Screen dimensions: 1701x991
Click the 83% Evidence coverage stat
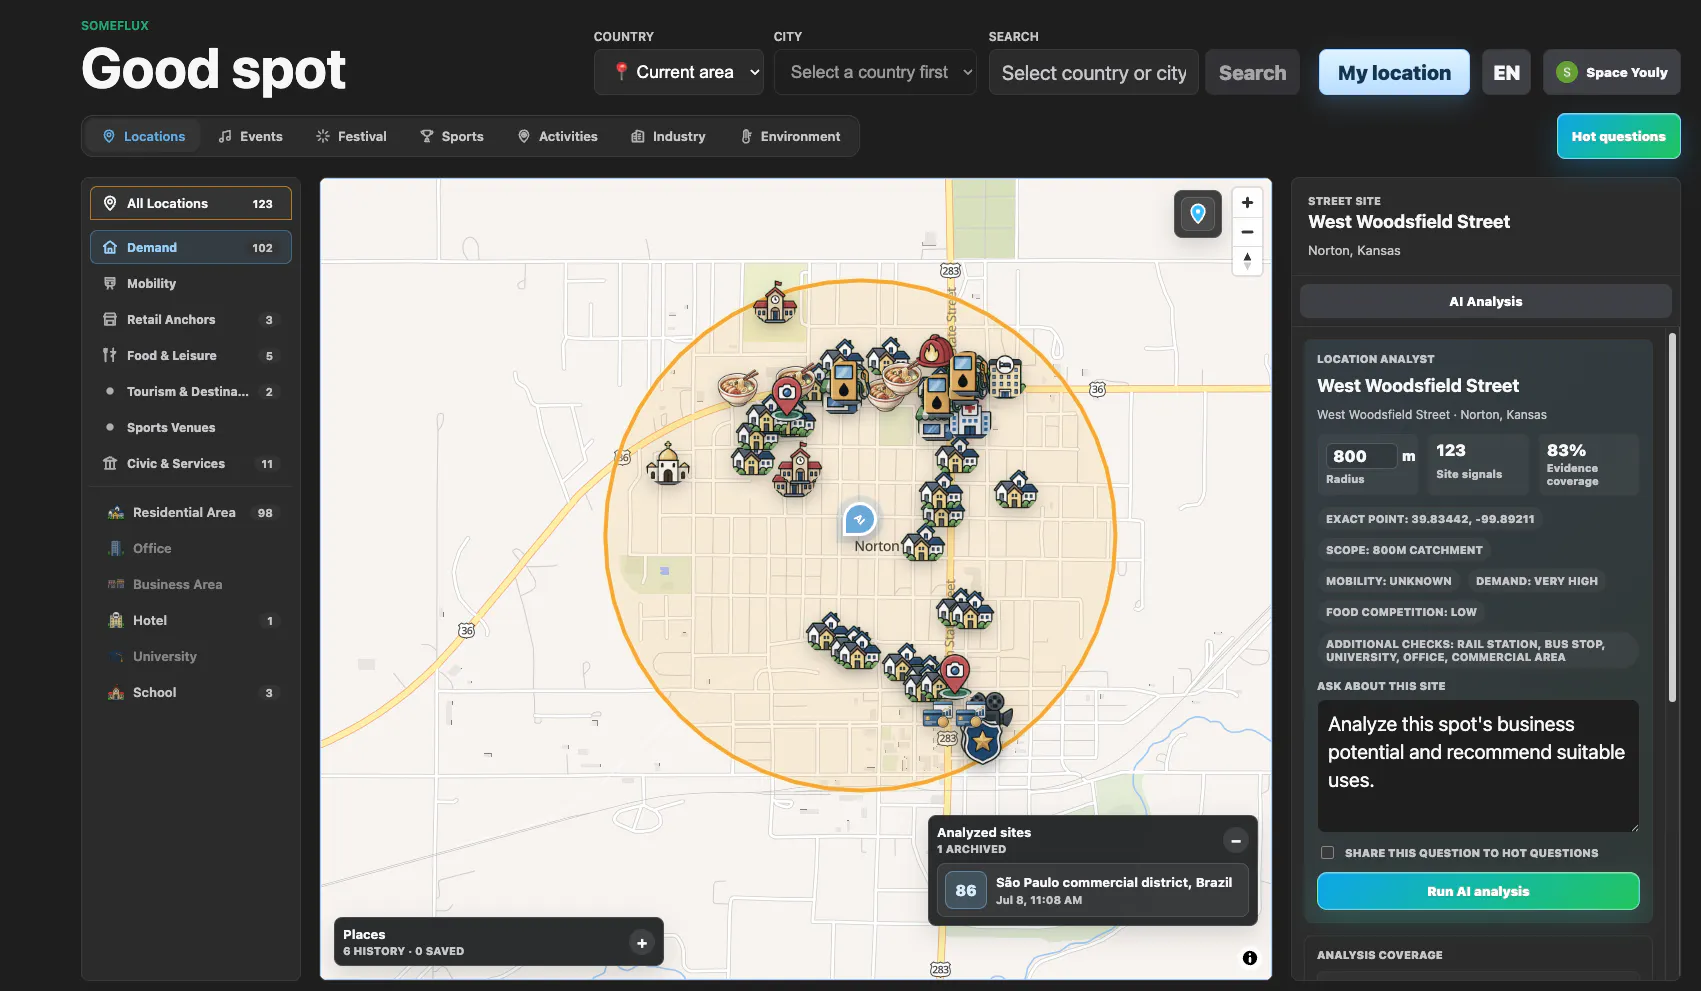1588,464
